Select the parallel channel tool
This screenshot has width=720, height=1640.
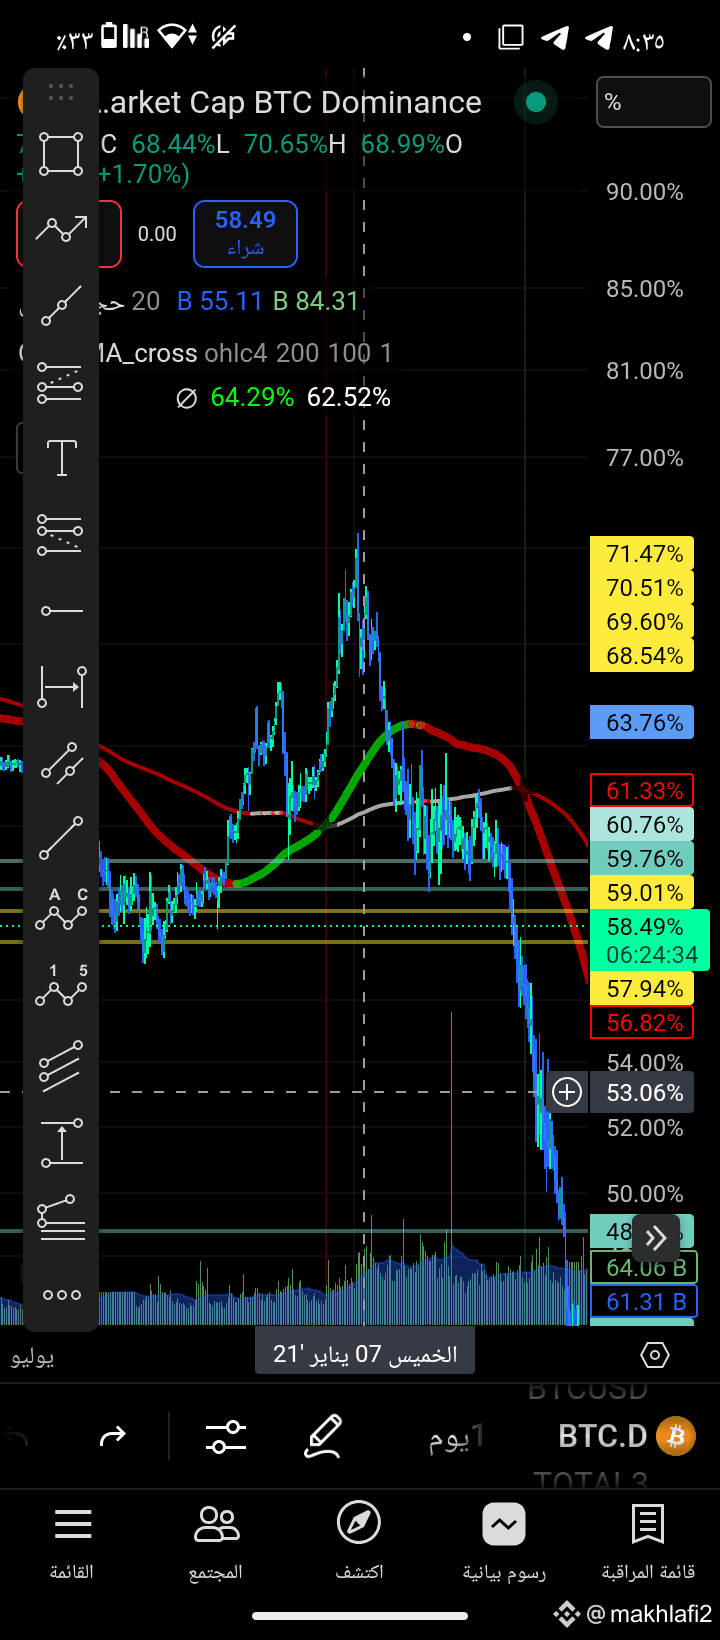coord(61,763)
